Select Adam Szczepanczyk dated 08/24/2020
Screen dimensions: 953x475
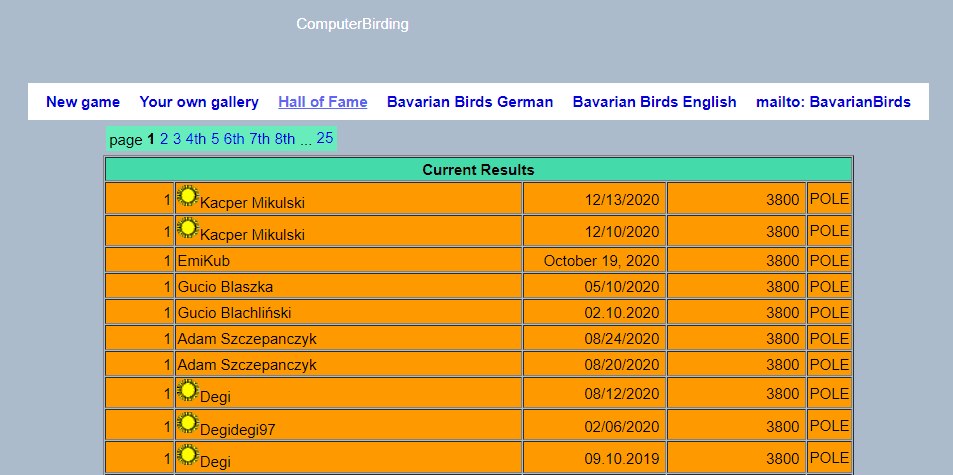pyautogui.click(x=247, y=339)
